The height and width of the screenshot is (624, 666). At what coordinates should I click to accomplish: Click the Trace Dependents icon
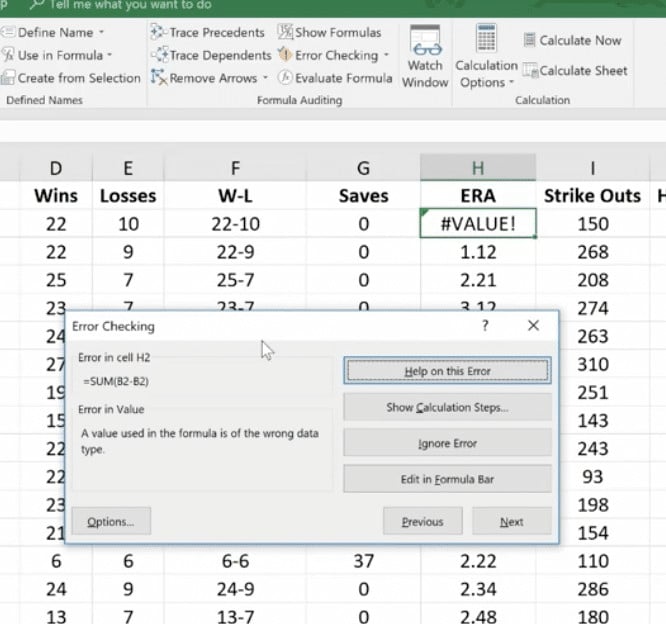coord(159,55)
